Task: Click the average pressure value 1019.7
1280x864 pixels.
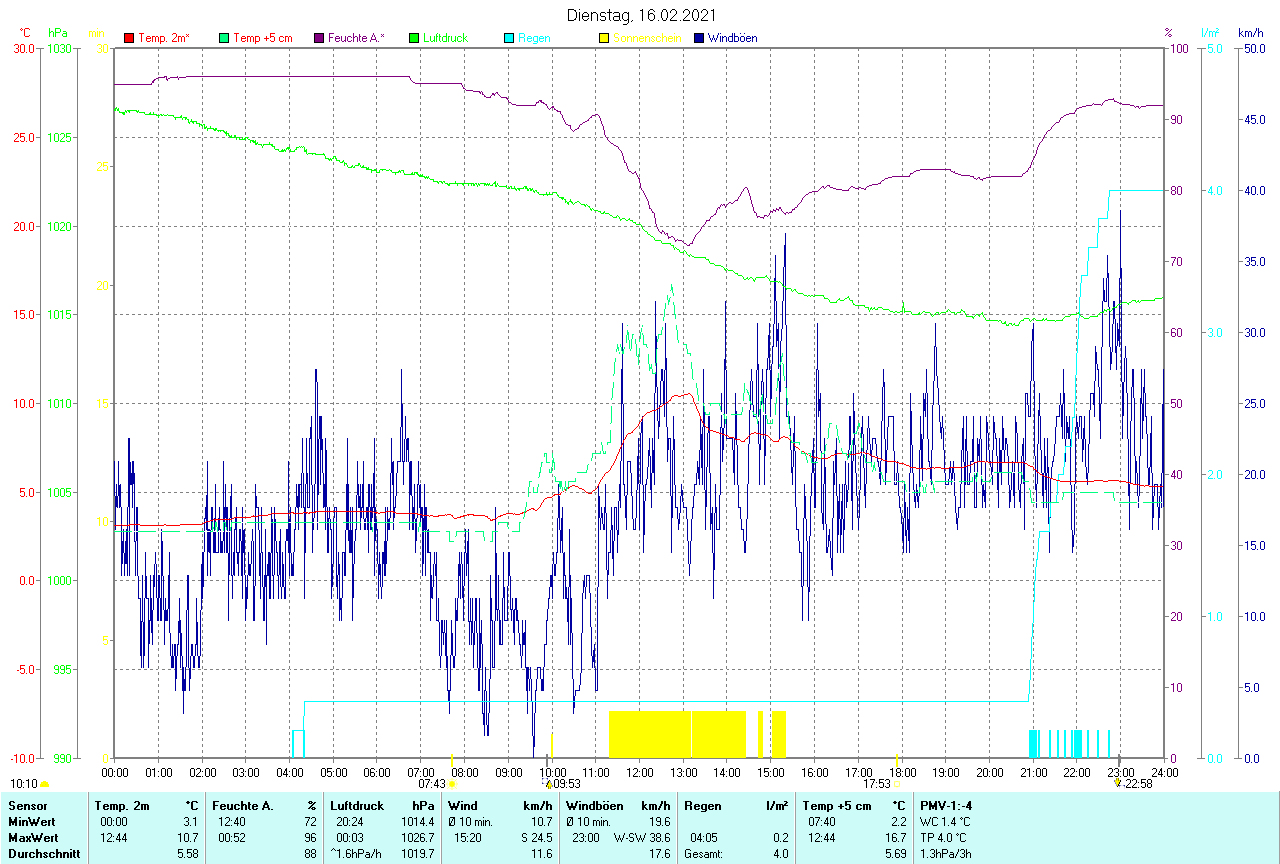Action: click(x=417, y=854)
